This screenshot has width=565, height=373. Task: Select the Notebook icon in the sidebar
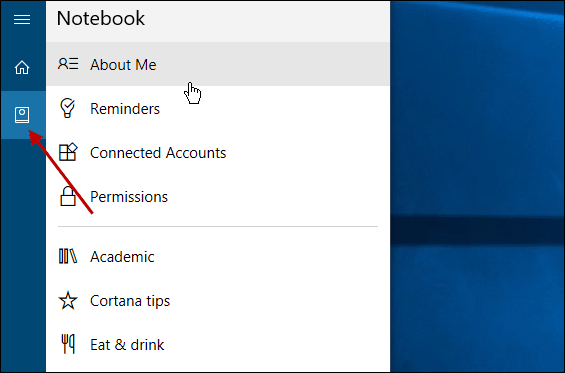click(22, 115)
